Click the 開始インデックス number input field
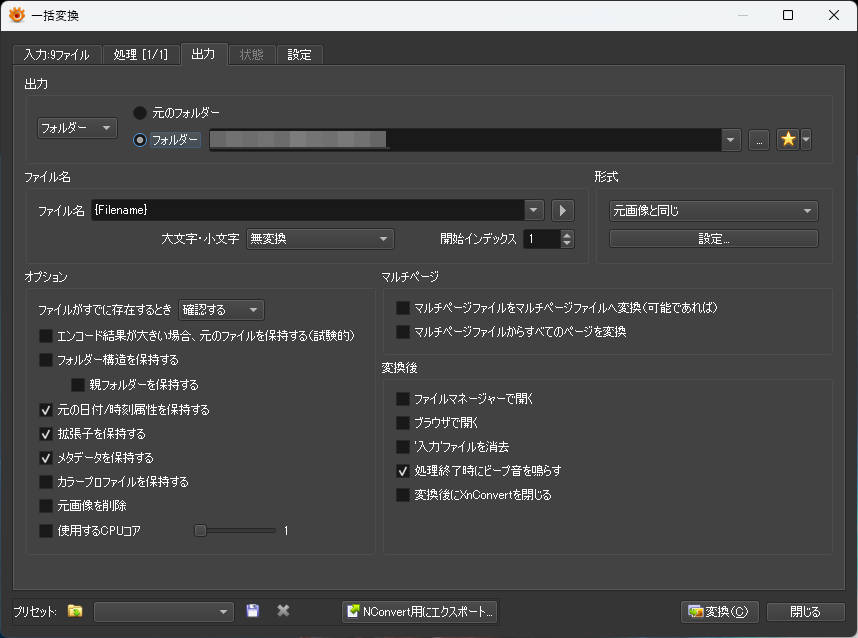 tap(543, 238)
